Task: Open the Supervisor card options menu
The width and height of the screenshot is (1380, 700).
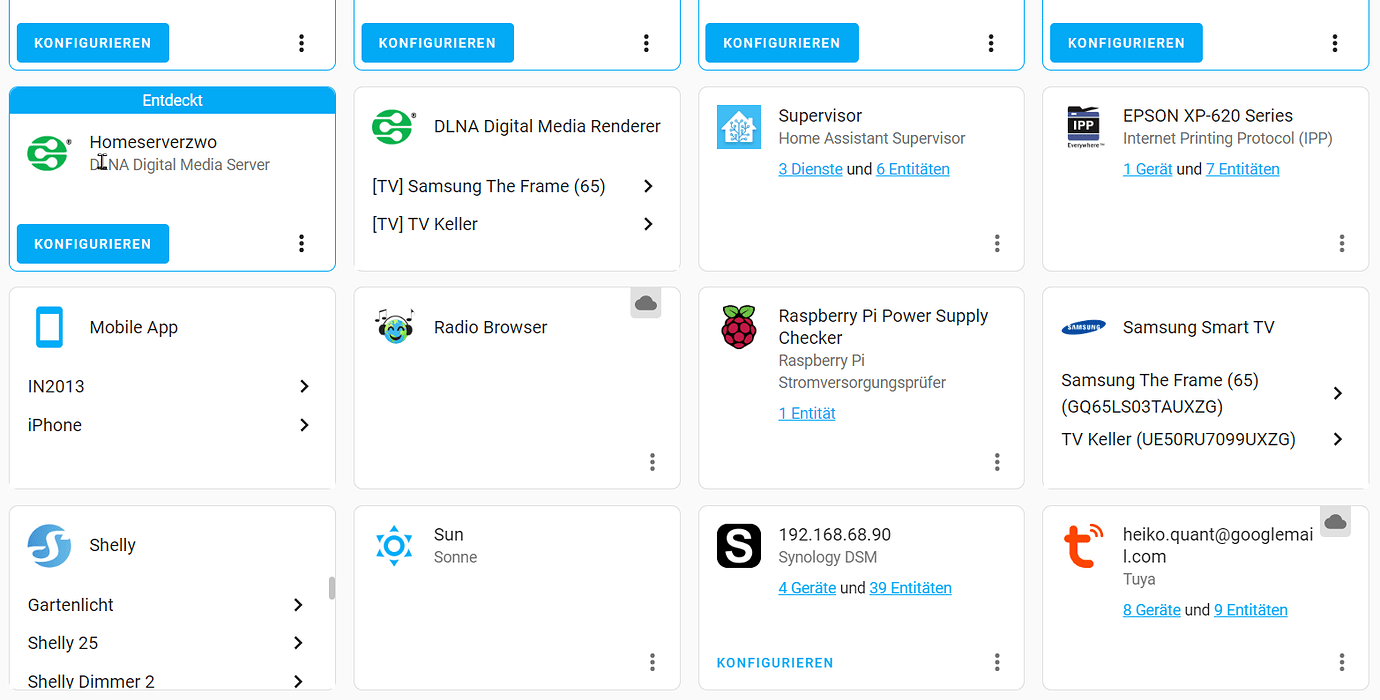Action: click(x=997, y=243)
